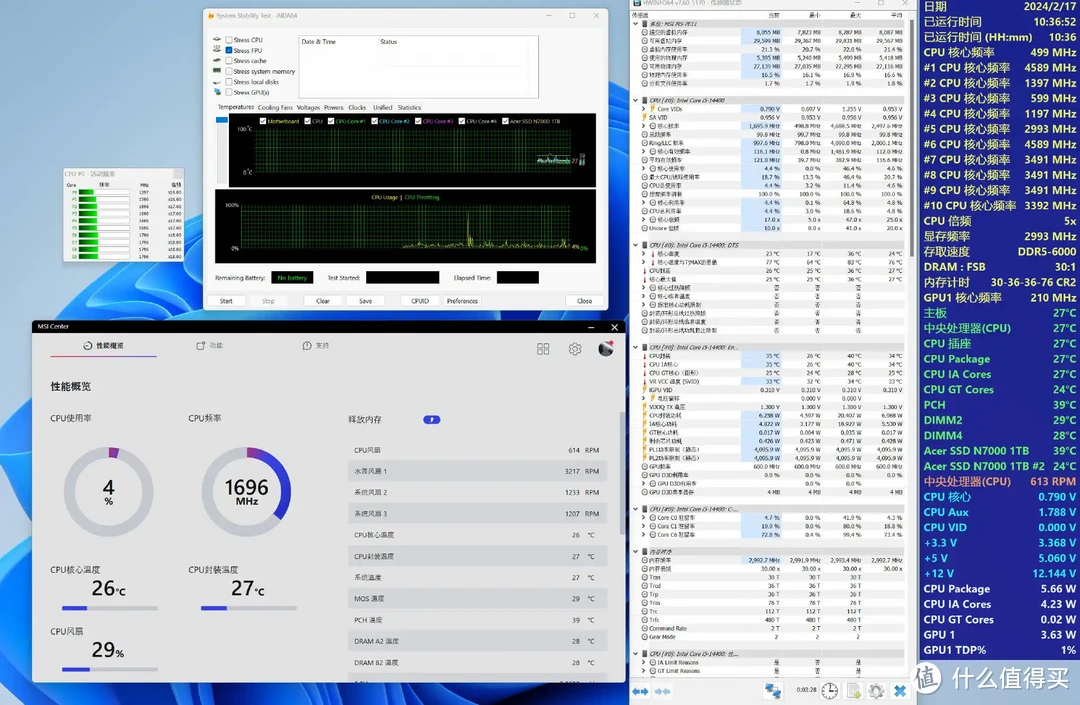
Task: Switch to the Cooling Fans tab
Action: pos(275,107)
